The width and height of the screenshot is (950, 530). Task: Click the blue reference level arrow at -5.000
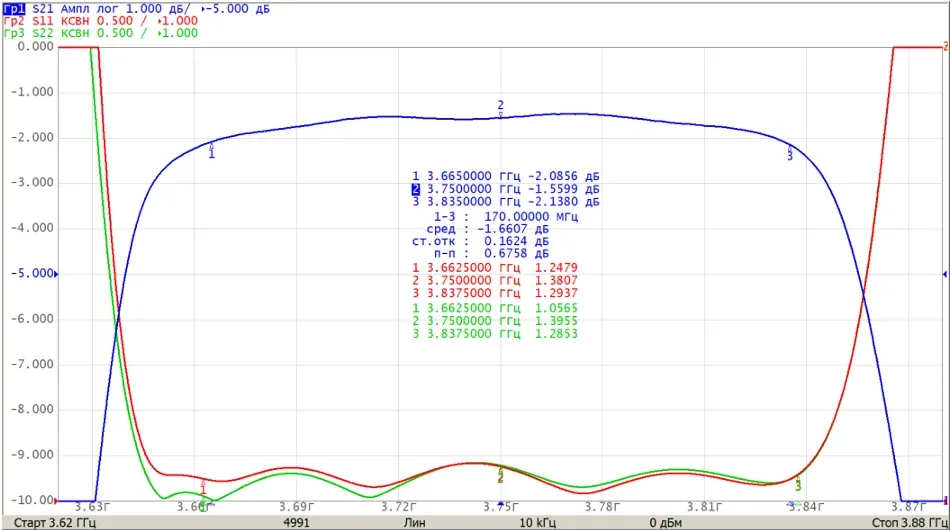(x=56, y=274)
